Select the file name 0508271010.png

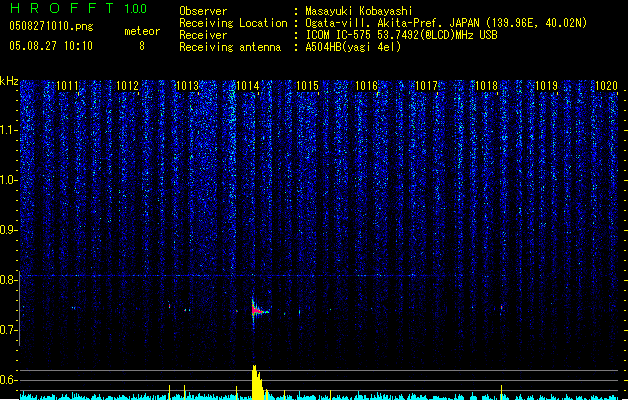tap(51, 26)
